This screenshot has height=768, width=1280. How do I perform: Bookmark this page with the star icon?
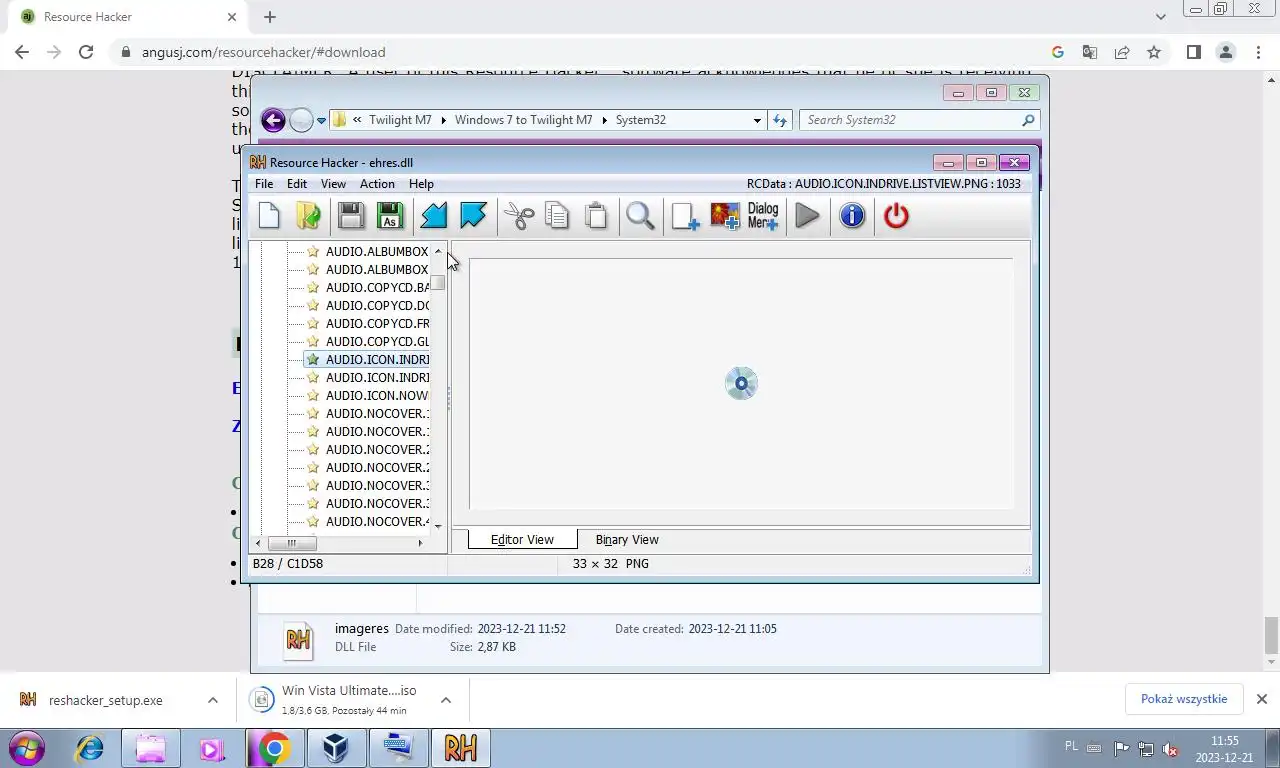point(1154,52)
